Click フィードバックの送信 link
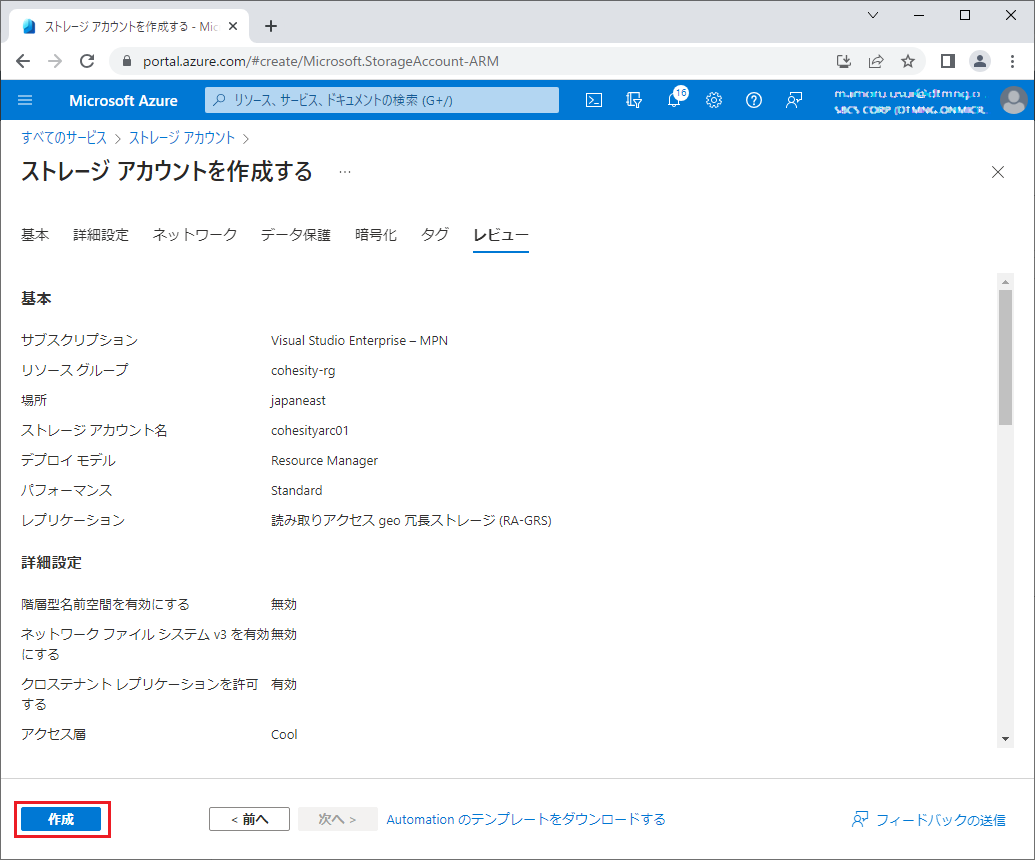 click(x=929, y=820)
